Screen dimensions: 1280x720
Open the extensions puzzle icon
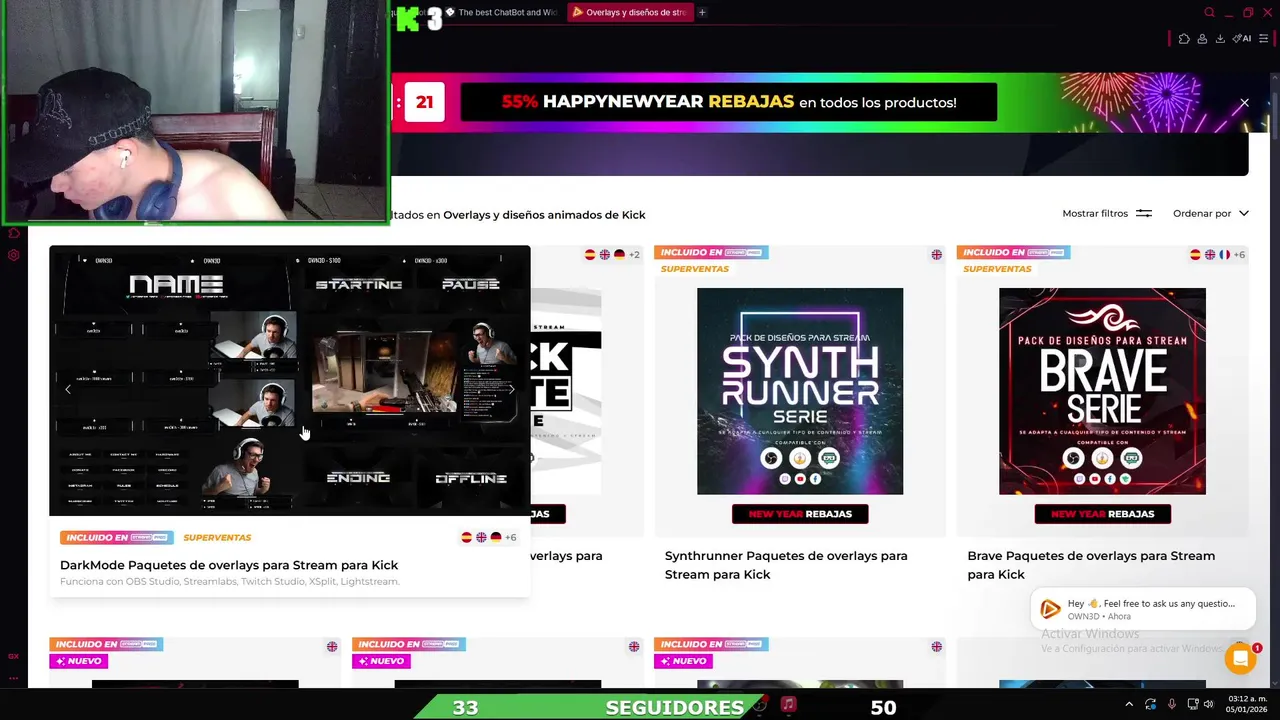click(1184, 39)
